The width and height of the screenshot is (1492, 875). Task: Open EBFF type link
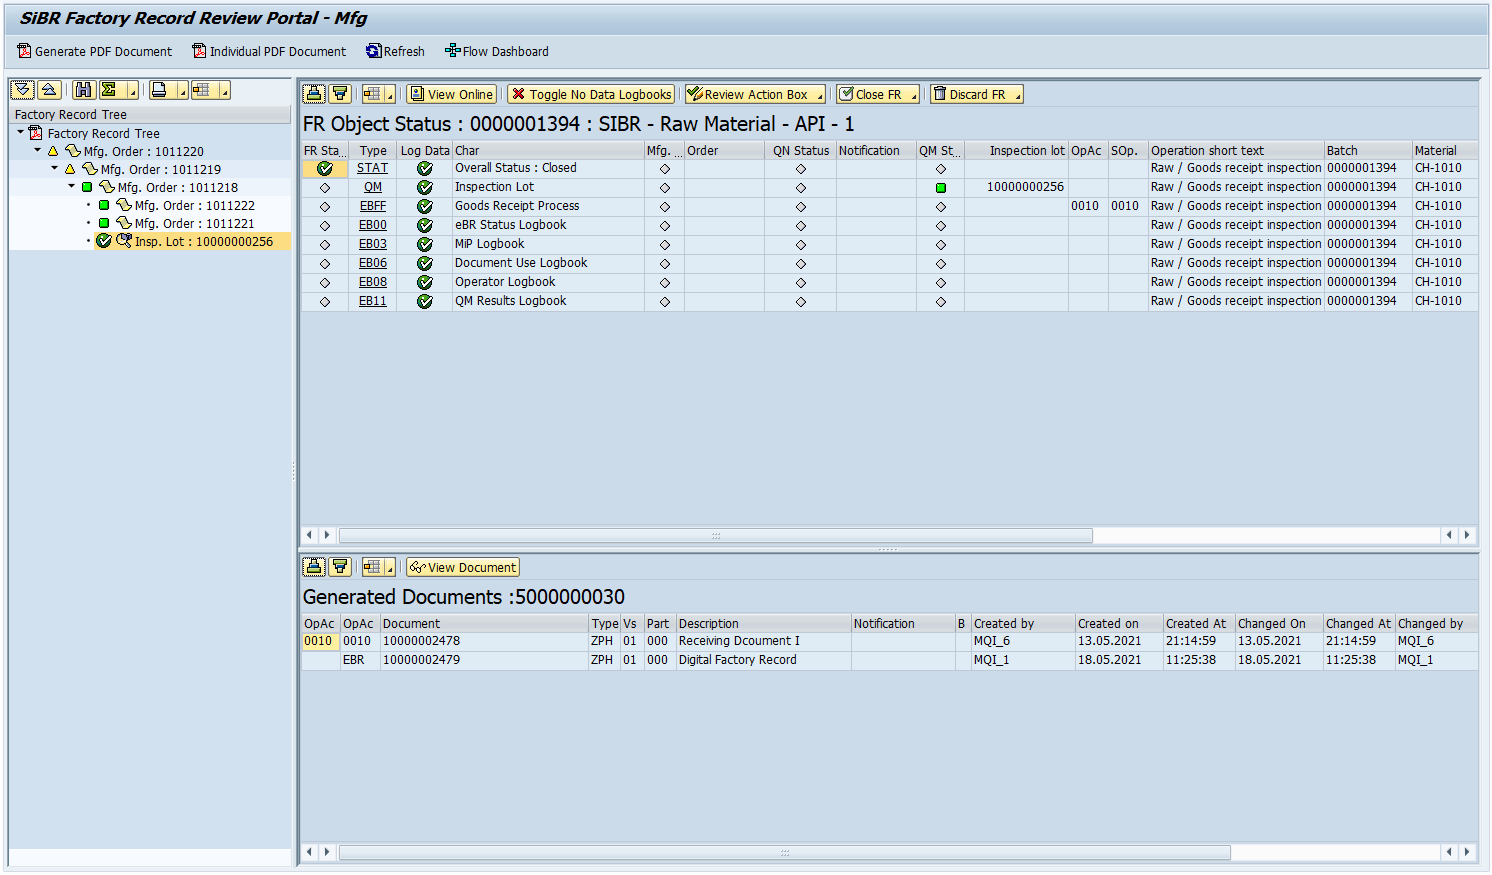pos(373,206)
